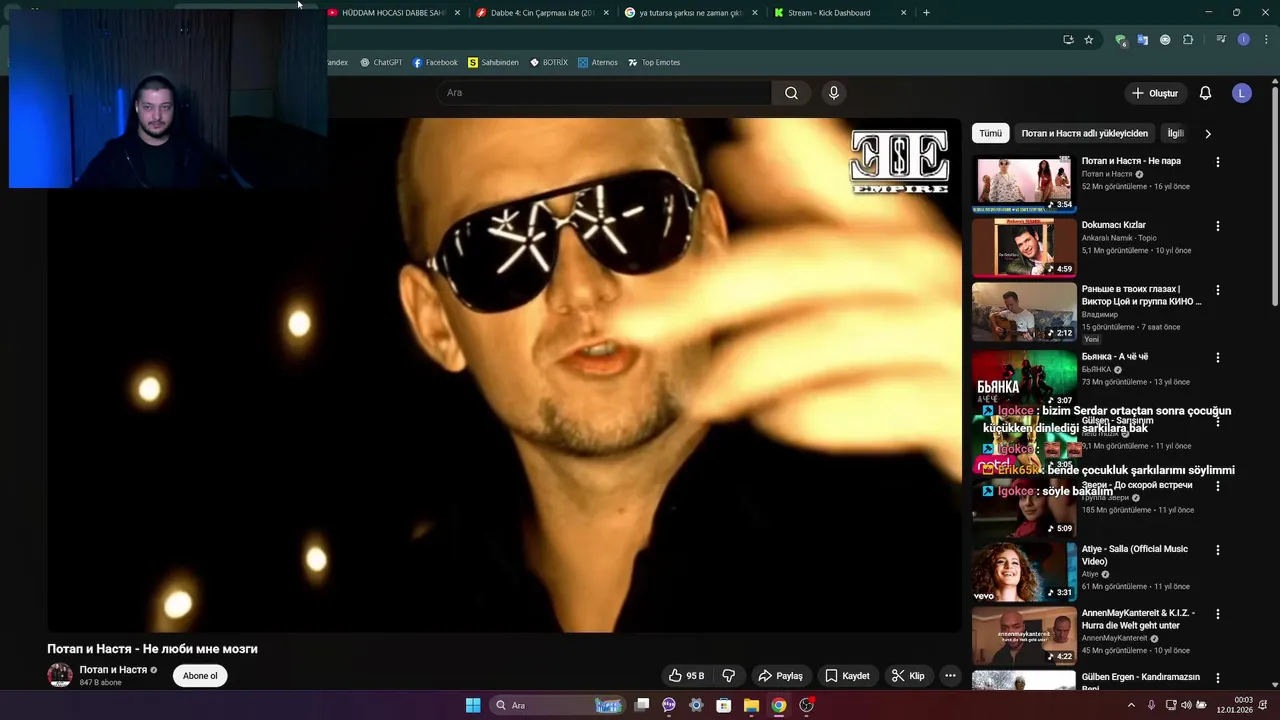The height and width of the screenshot is (720, 1280).
Task: Open the account avatar menu on YouTube
Action: click(1242, 93)
